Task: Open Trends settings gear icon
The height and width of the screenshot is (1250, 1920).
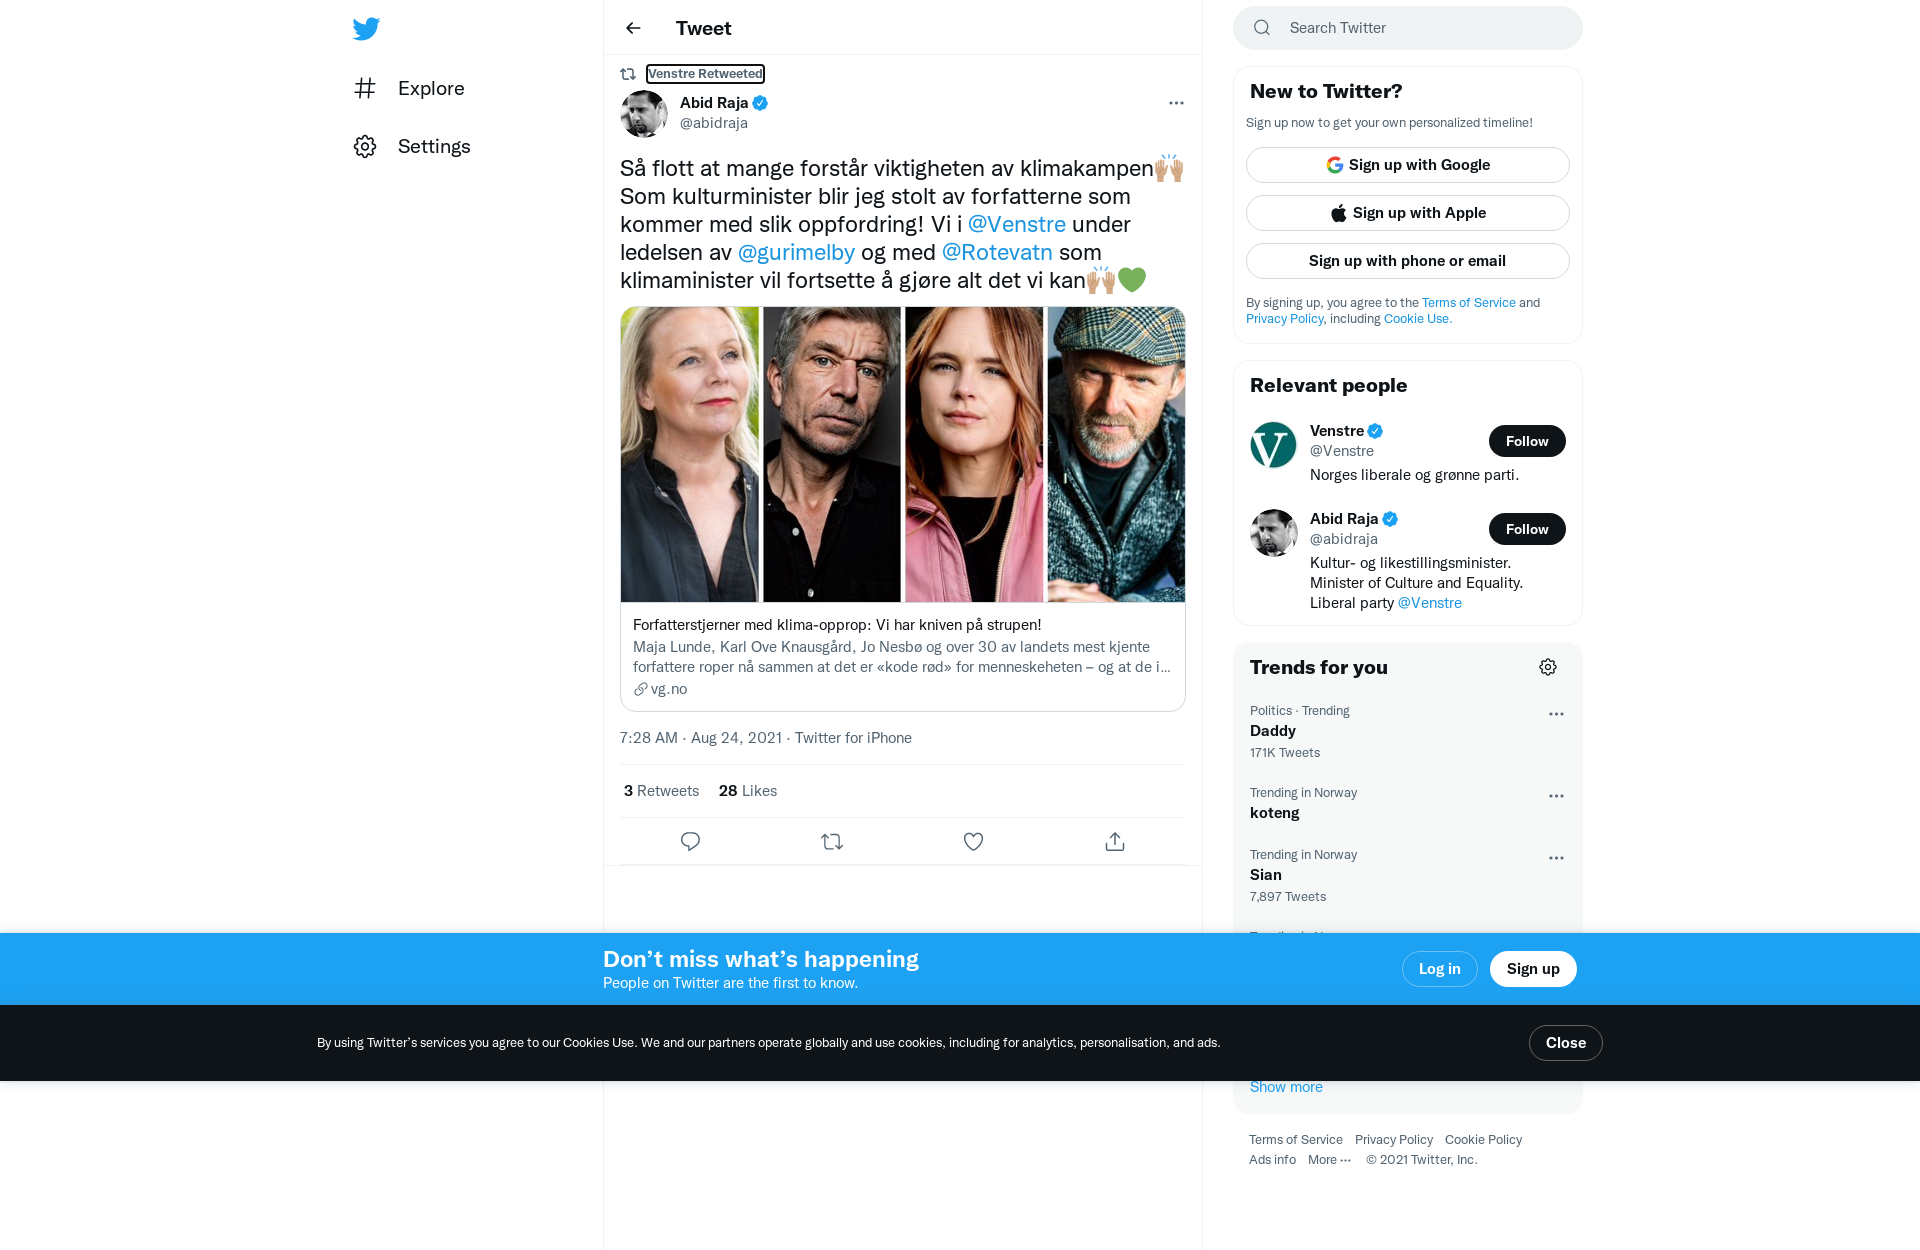Action: coord(1548,667)
